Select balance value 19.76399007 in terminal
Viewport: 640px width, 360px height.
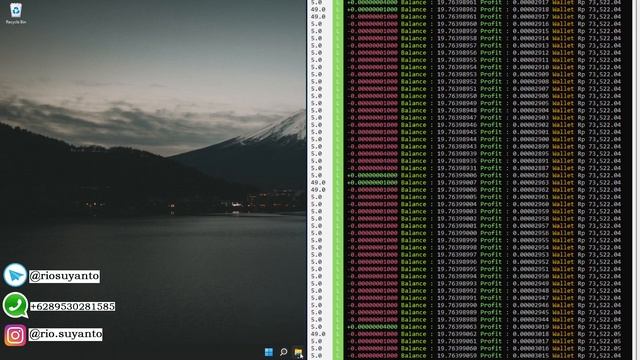[456, 182]
